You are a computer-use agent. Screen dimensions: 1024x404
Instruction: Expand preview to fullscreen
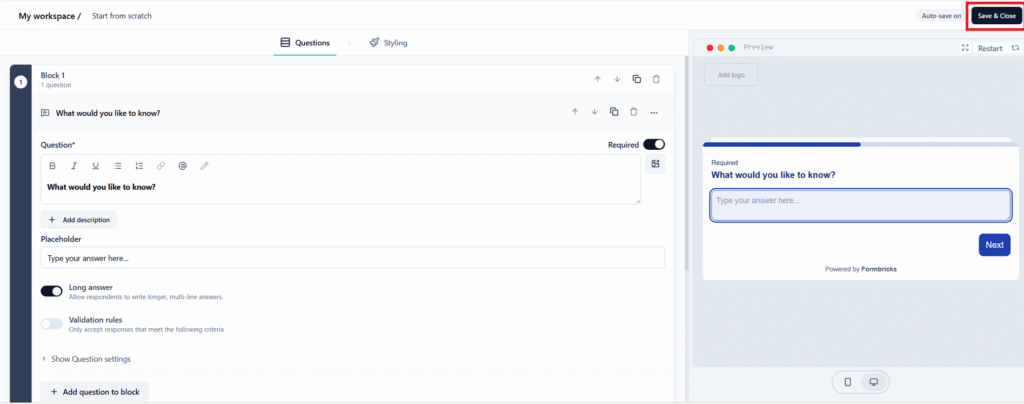965,48
